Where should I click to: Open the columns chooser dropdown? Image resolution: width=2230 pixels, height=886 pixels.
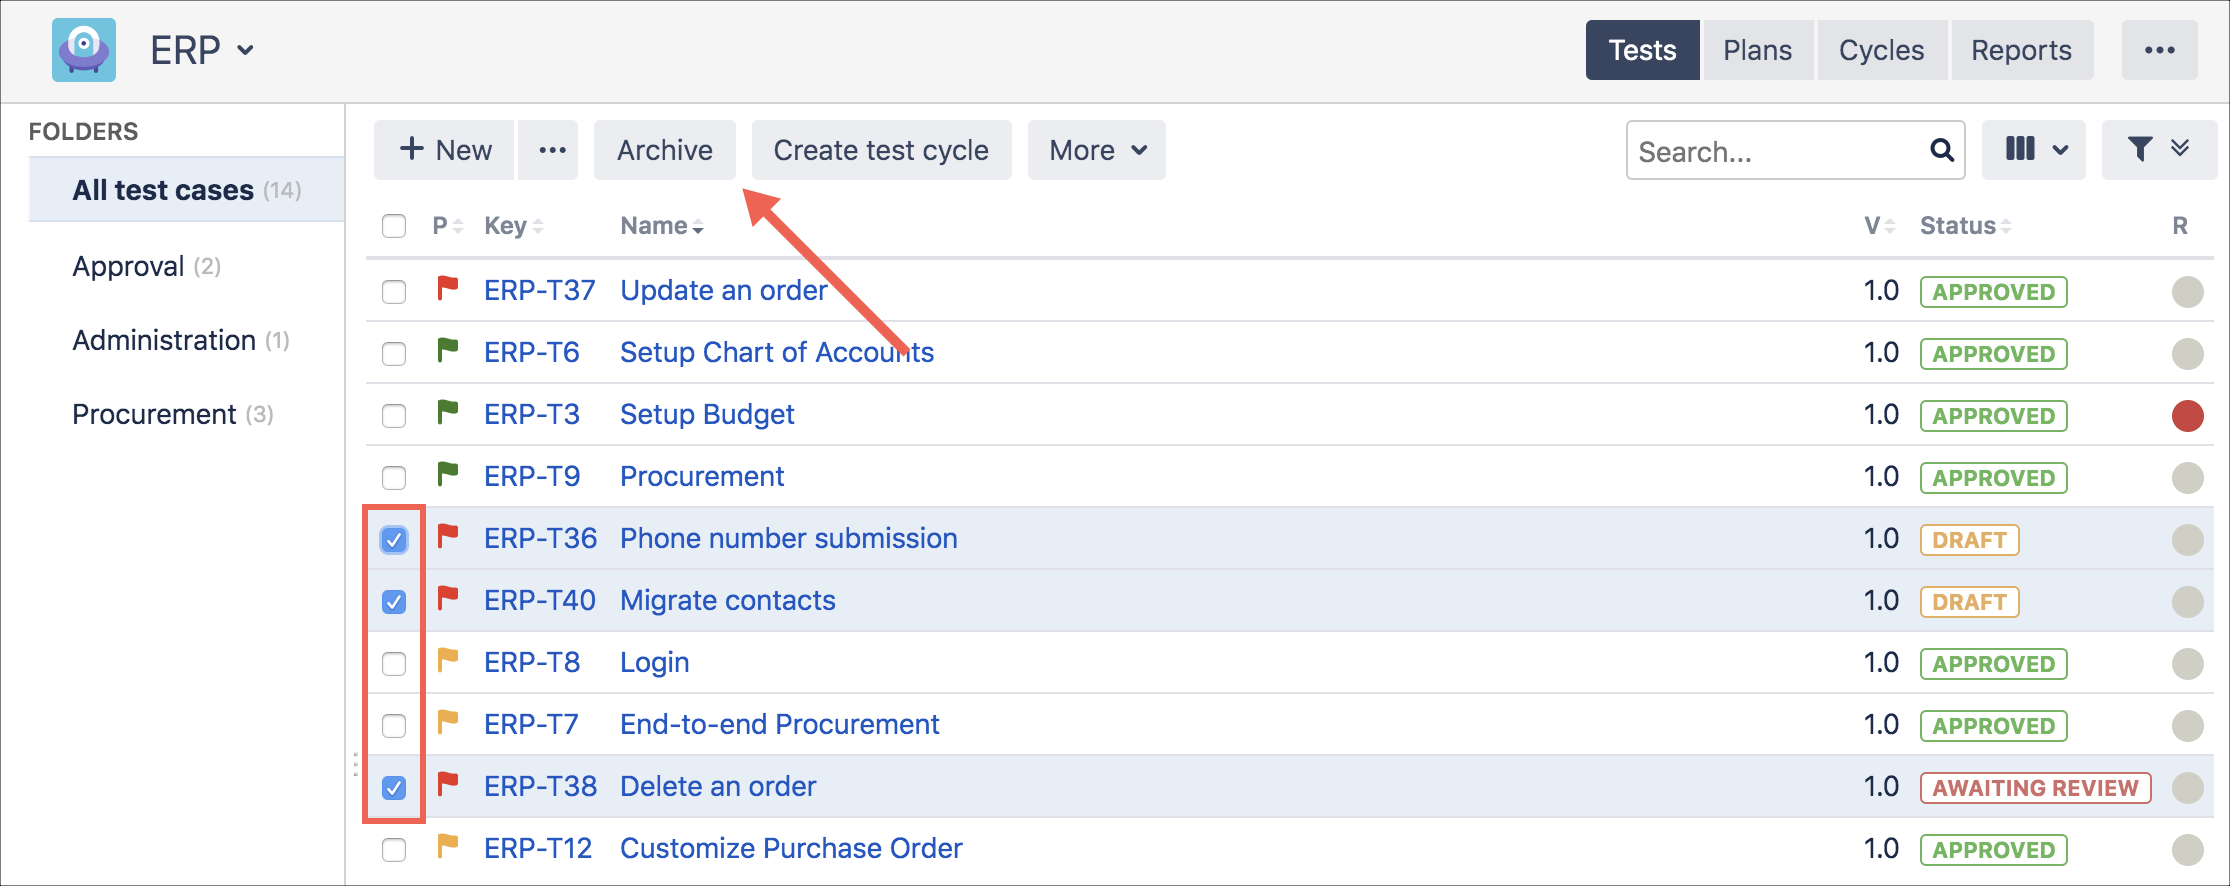point(2033,150)
